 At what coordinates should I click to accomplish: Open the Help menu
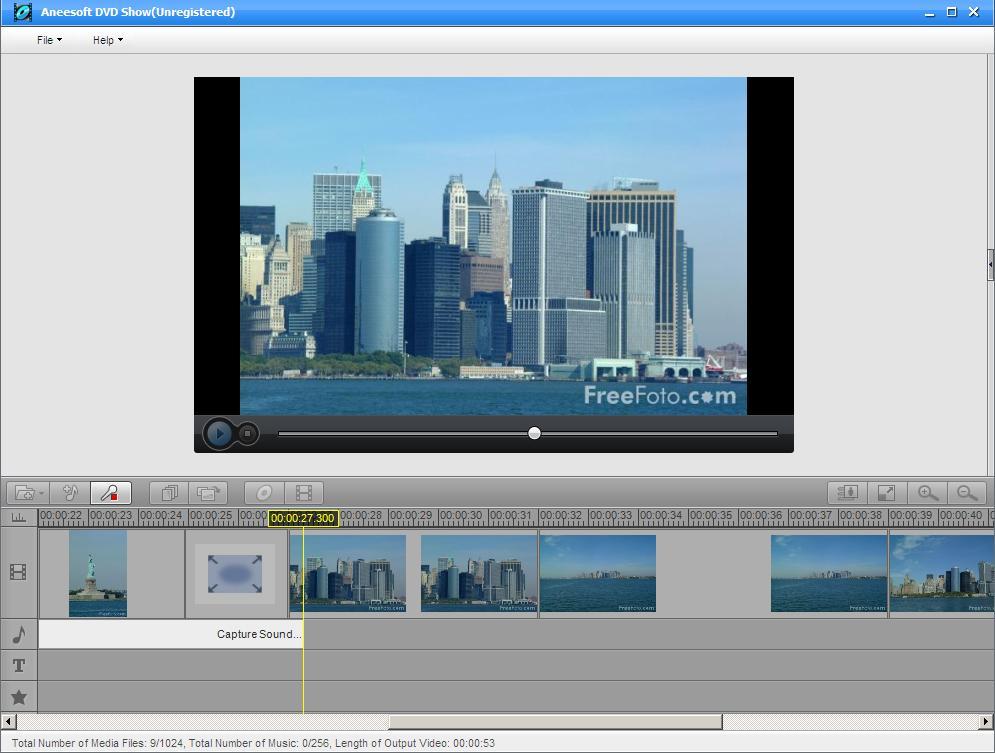coord(107,40)
